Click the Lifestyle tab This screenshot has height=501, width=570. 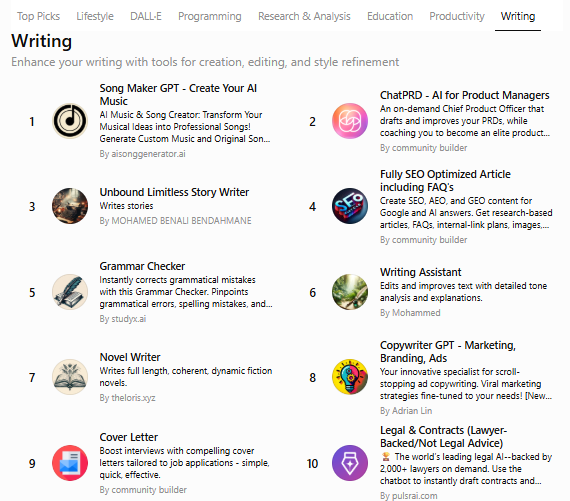95,16
